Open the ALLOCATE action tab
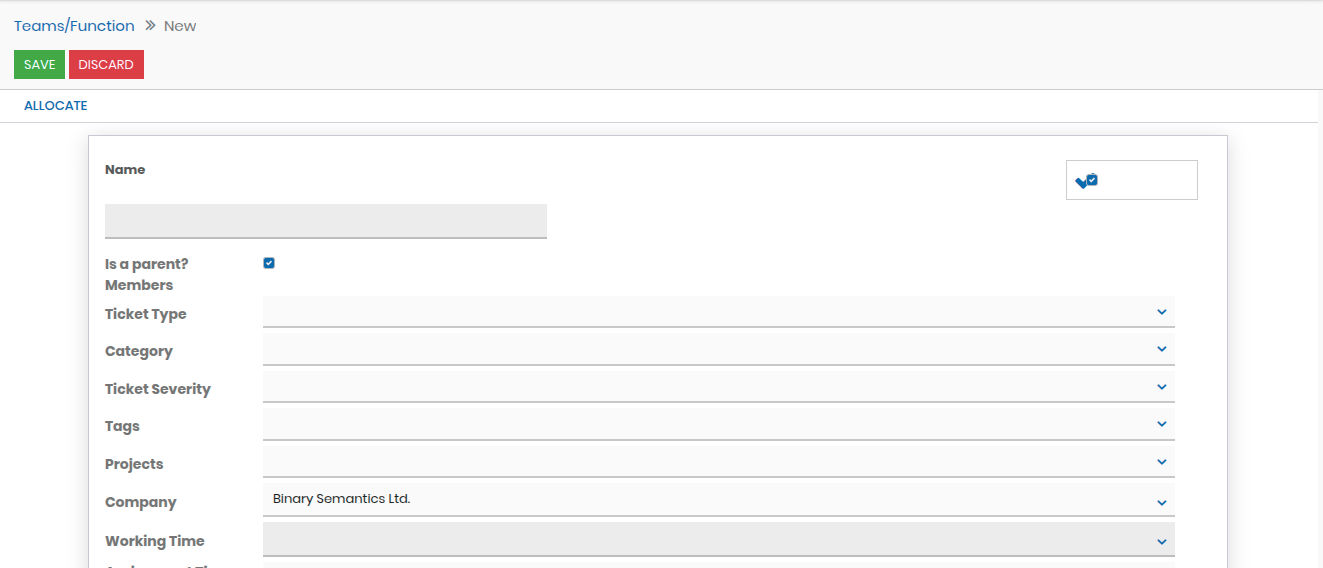This screenshot has height=568, width=1323. point(56,106)
